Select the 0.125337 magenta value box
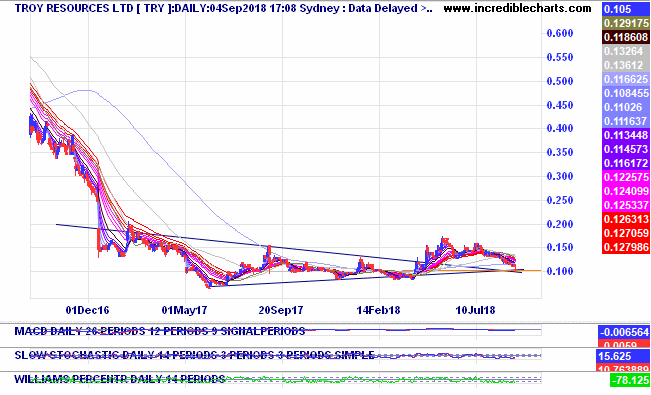 (626, 205)
